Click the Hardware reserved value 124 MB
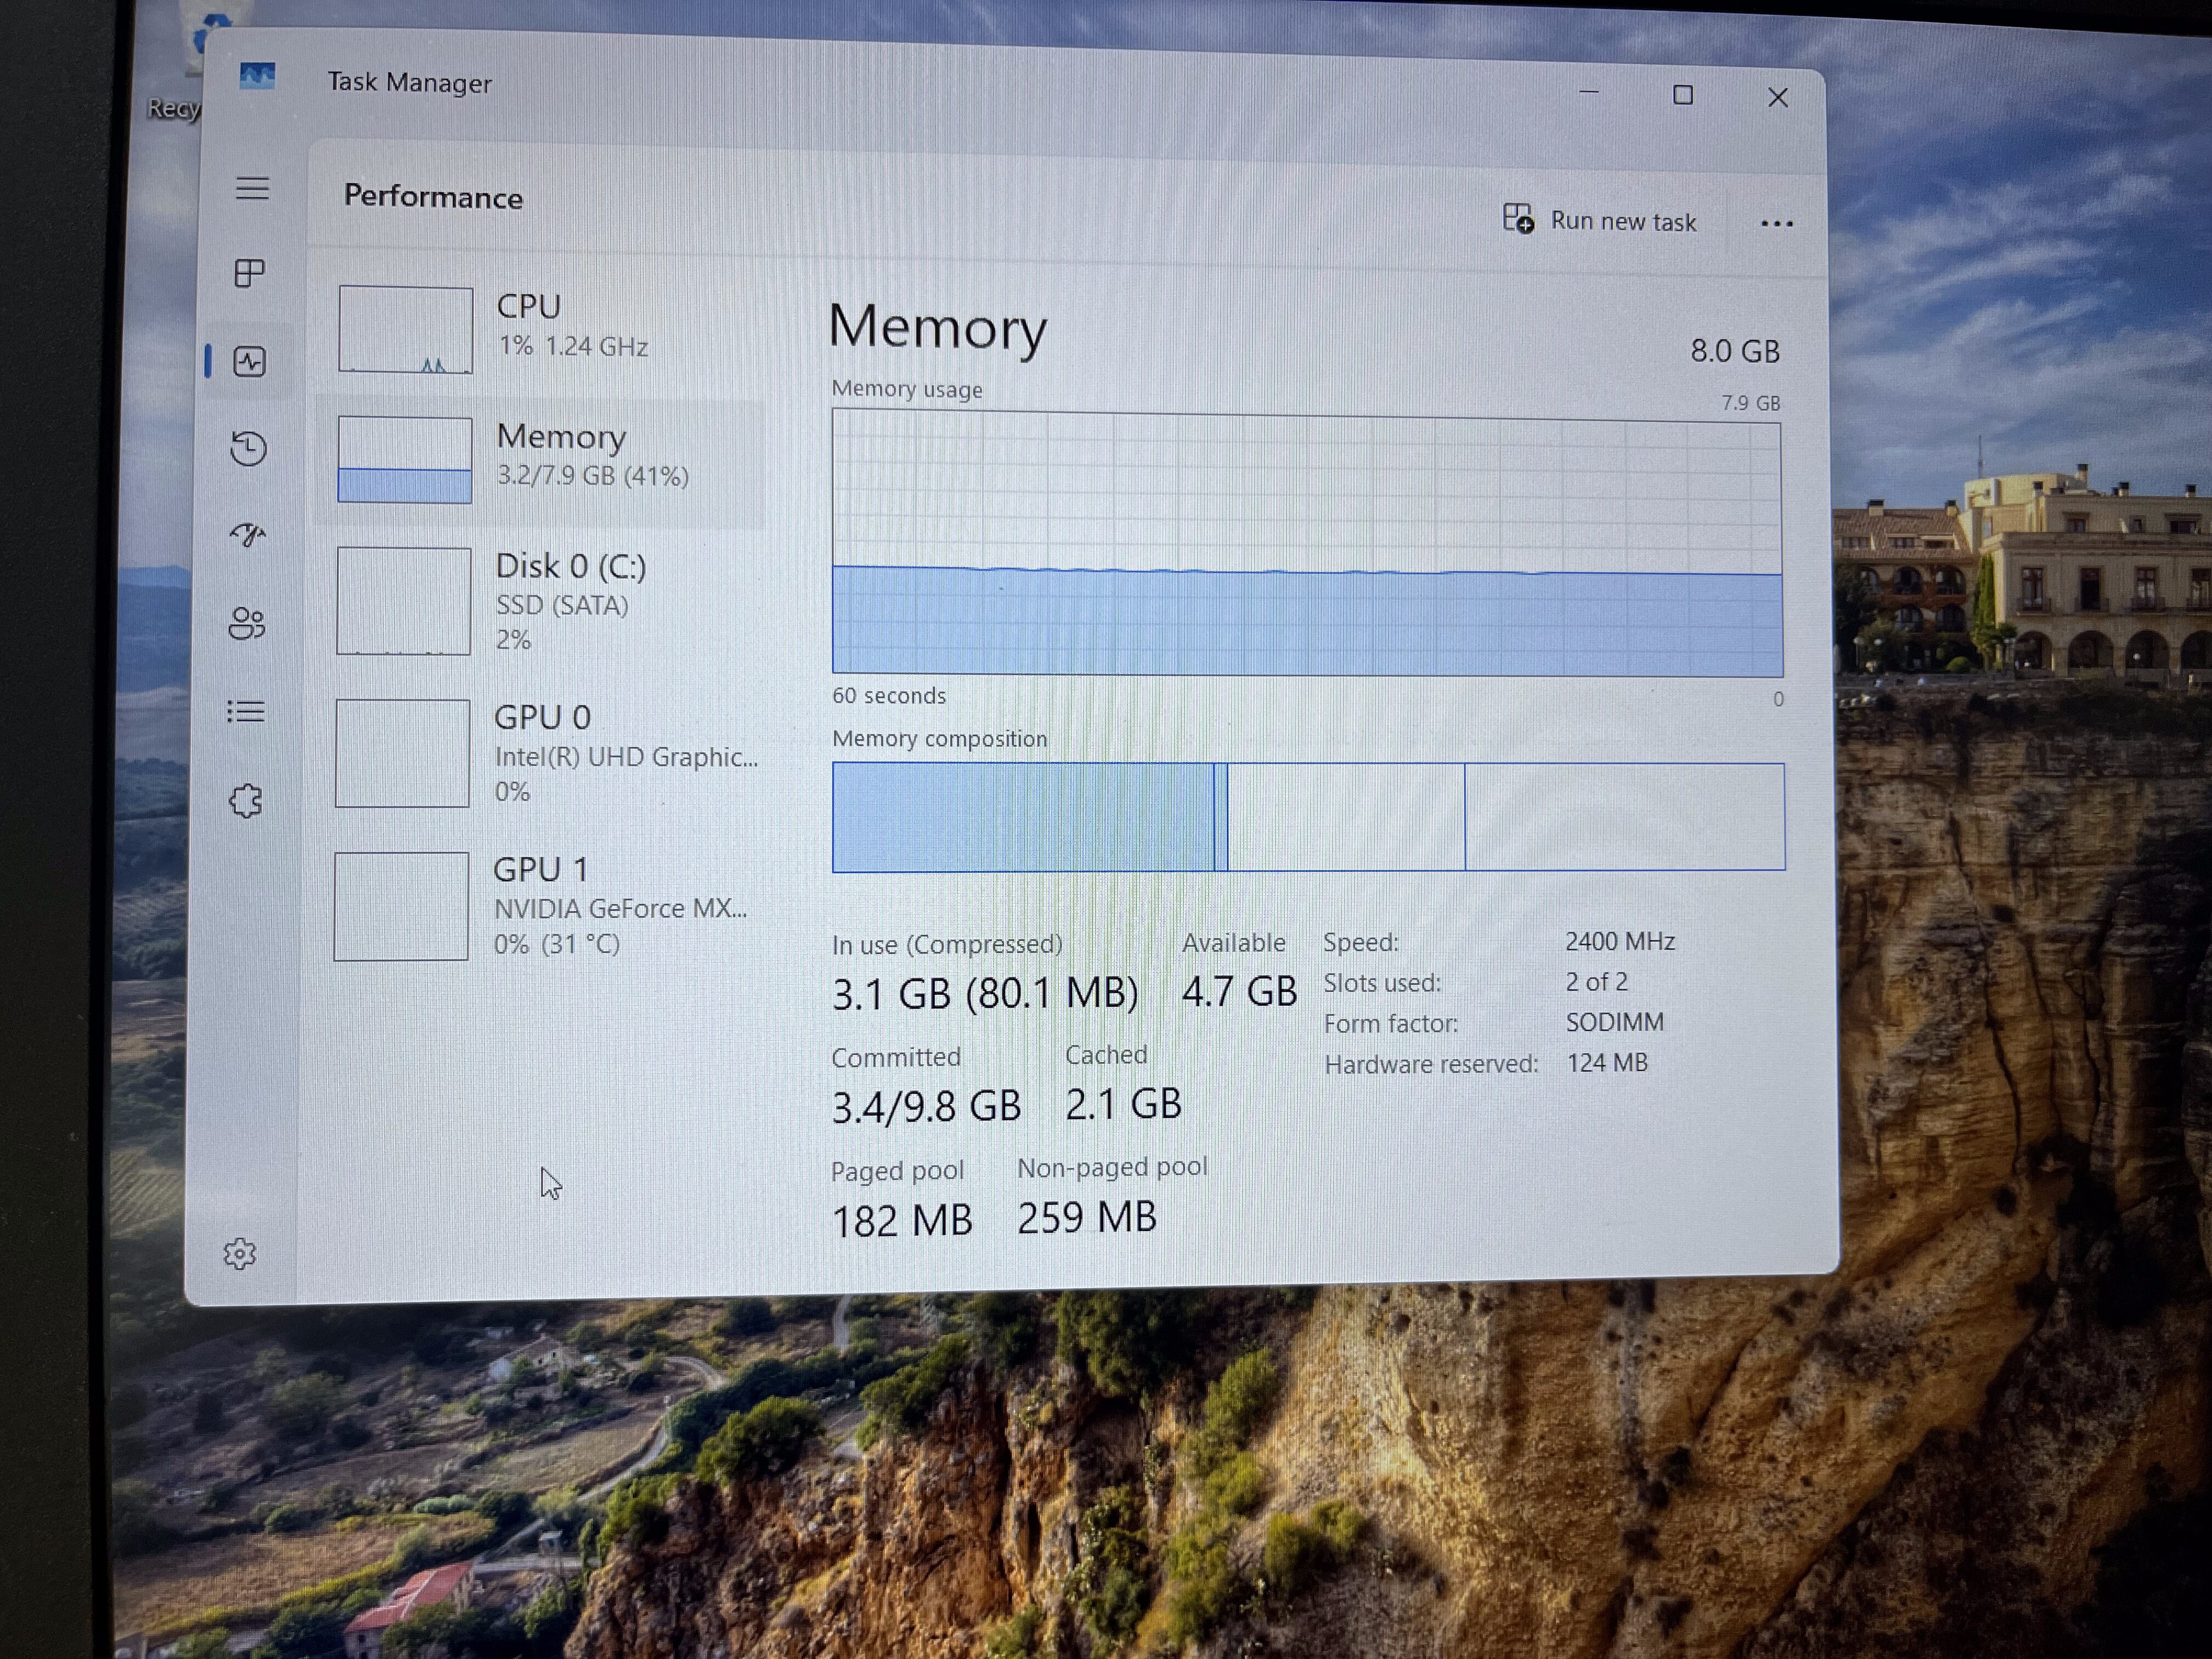 point(1607,1063)
